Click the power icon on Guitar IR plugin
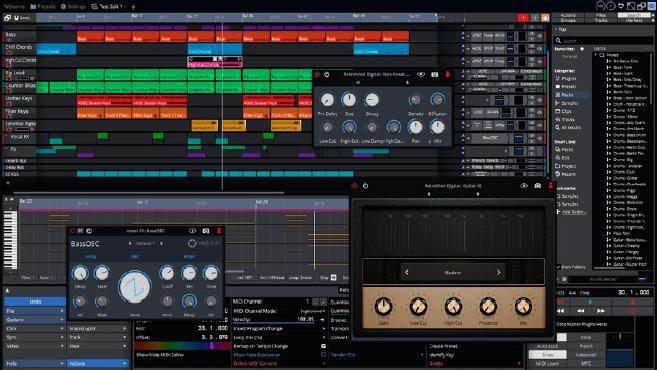The height and width of the screenshot is (370, 657). tap(365, 186)
